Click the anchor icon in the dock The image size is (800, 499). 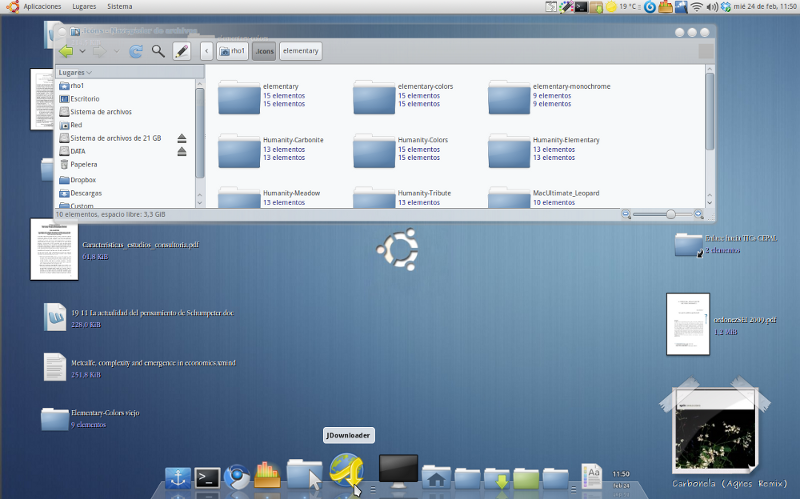tap(178, 478)
